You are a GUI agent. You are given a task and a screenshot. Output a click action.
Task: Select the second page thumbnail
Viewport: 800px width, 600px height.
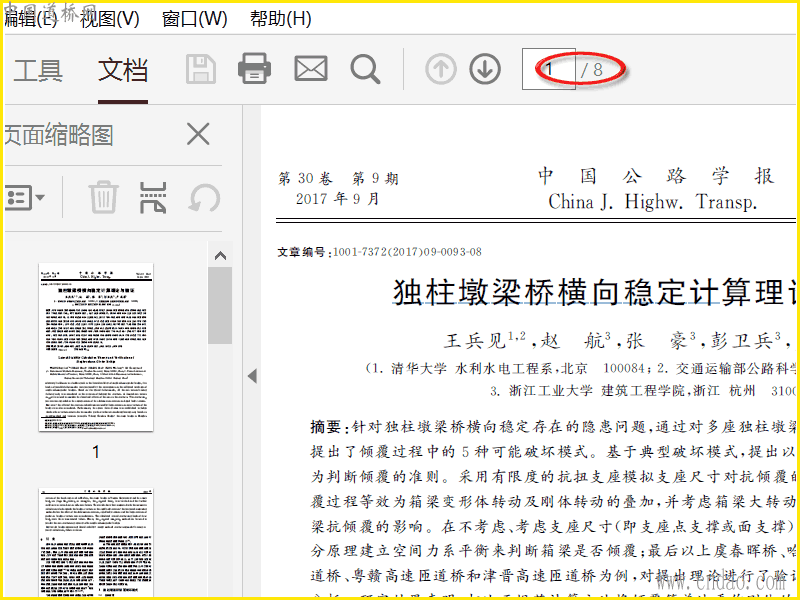tap(96, 542)
